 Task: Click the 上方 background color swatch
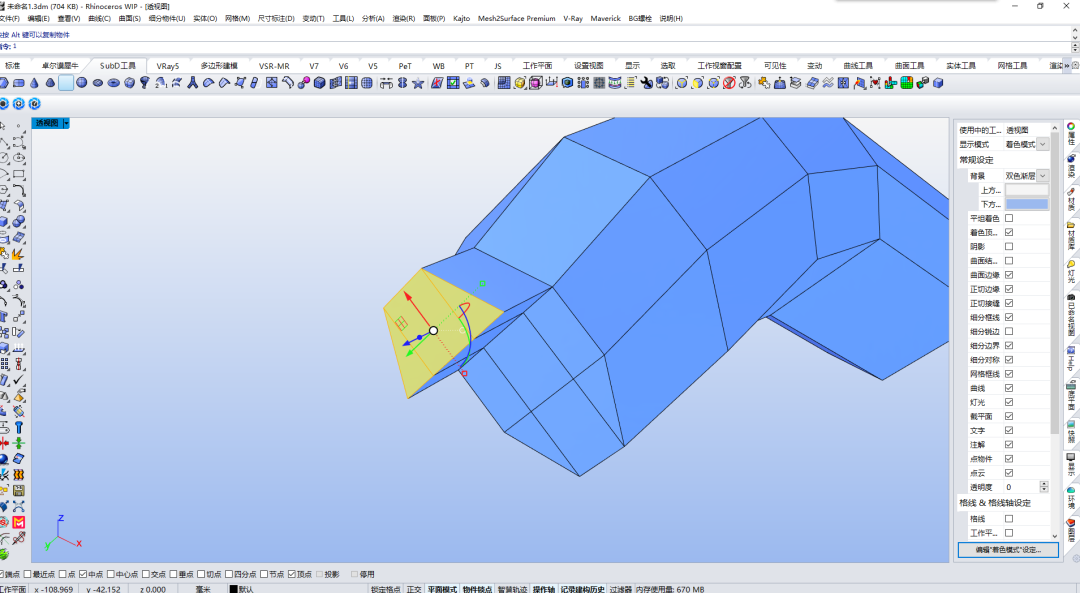point(1026,190)
